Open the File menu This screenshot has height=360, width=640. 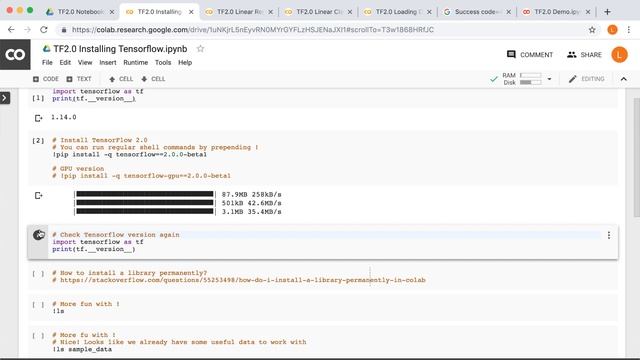pyautogui.click(x=47, y=62)
